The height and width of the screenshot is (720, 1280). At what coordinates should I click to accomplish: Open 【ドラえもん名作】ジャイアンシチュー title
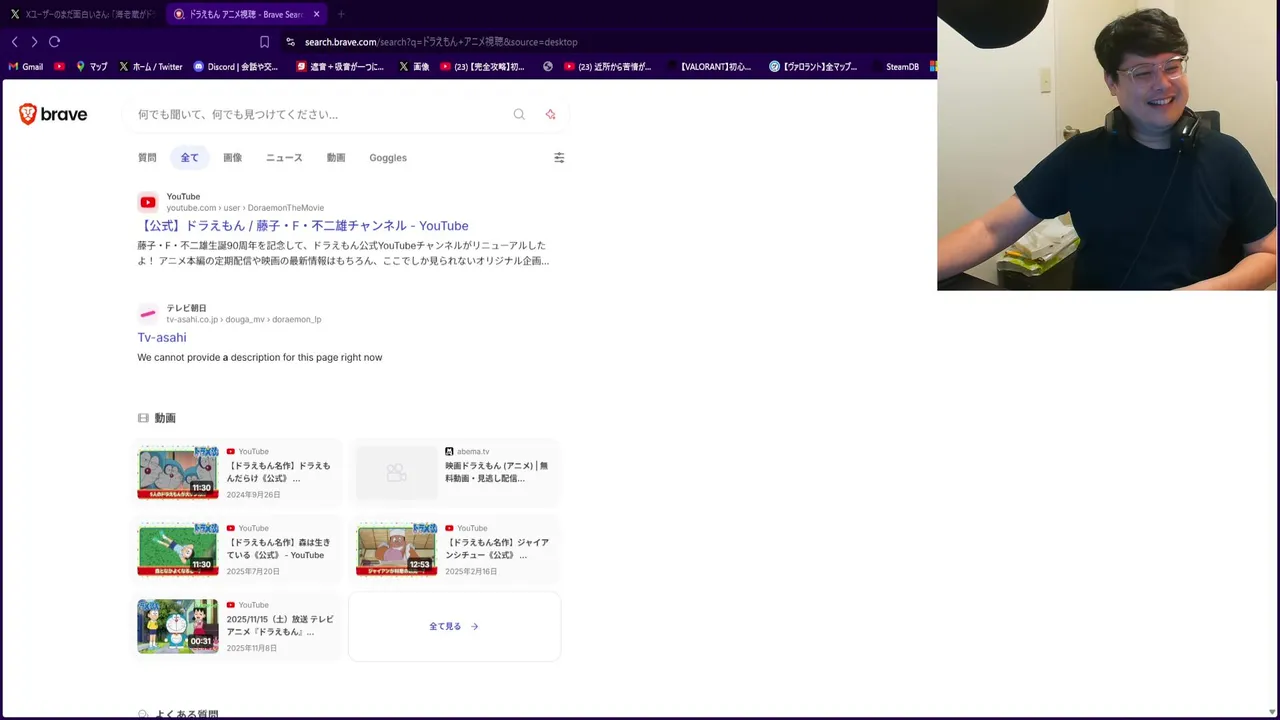tap(497, 549)
